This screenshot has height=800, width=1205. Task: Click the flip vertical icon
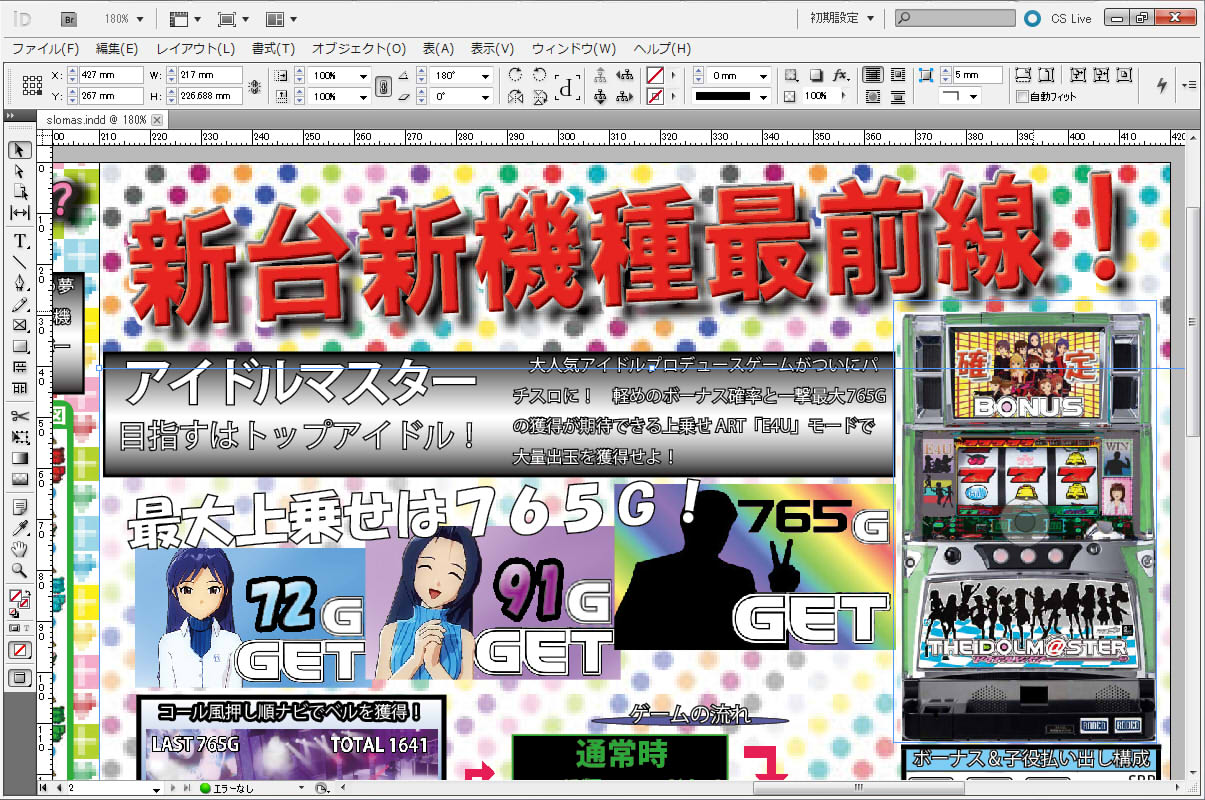pyautogui.click(x=540, y=97)
